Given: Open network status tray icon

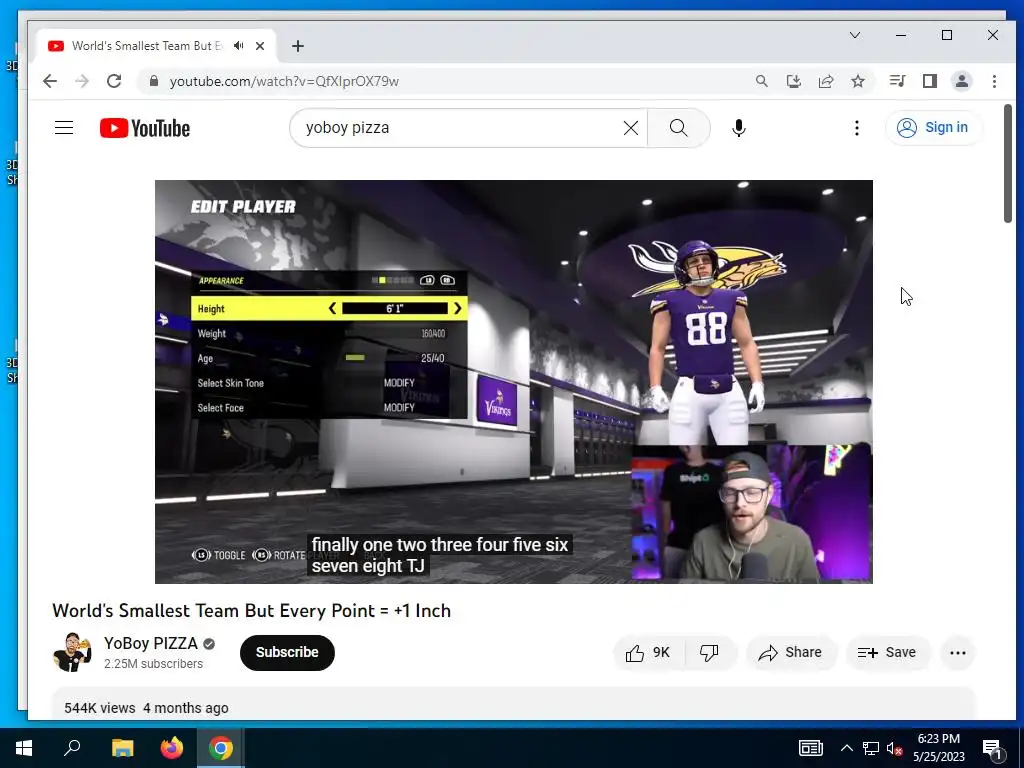Looking at the screenshot, I should coord(871,748).
